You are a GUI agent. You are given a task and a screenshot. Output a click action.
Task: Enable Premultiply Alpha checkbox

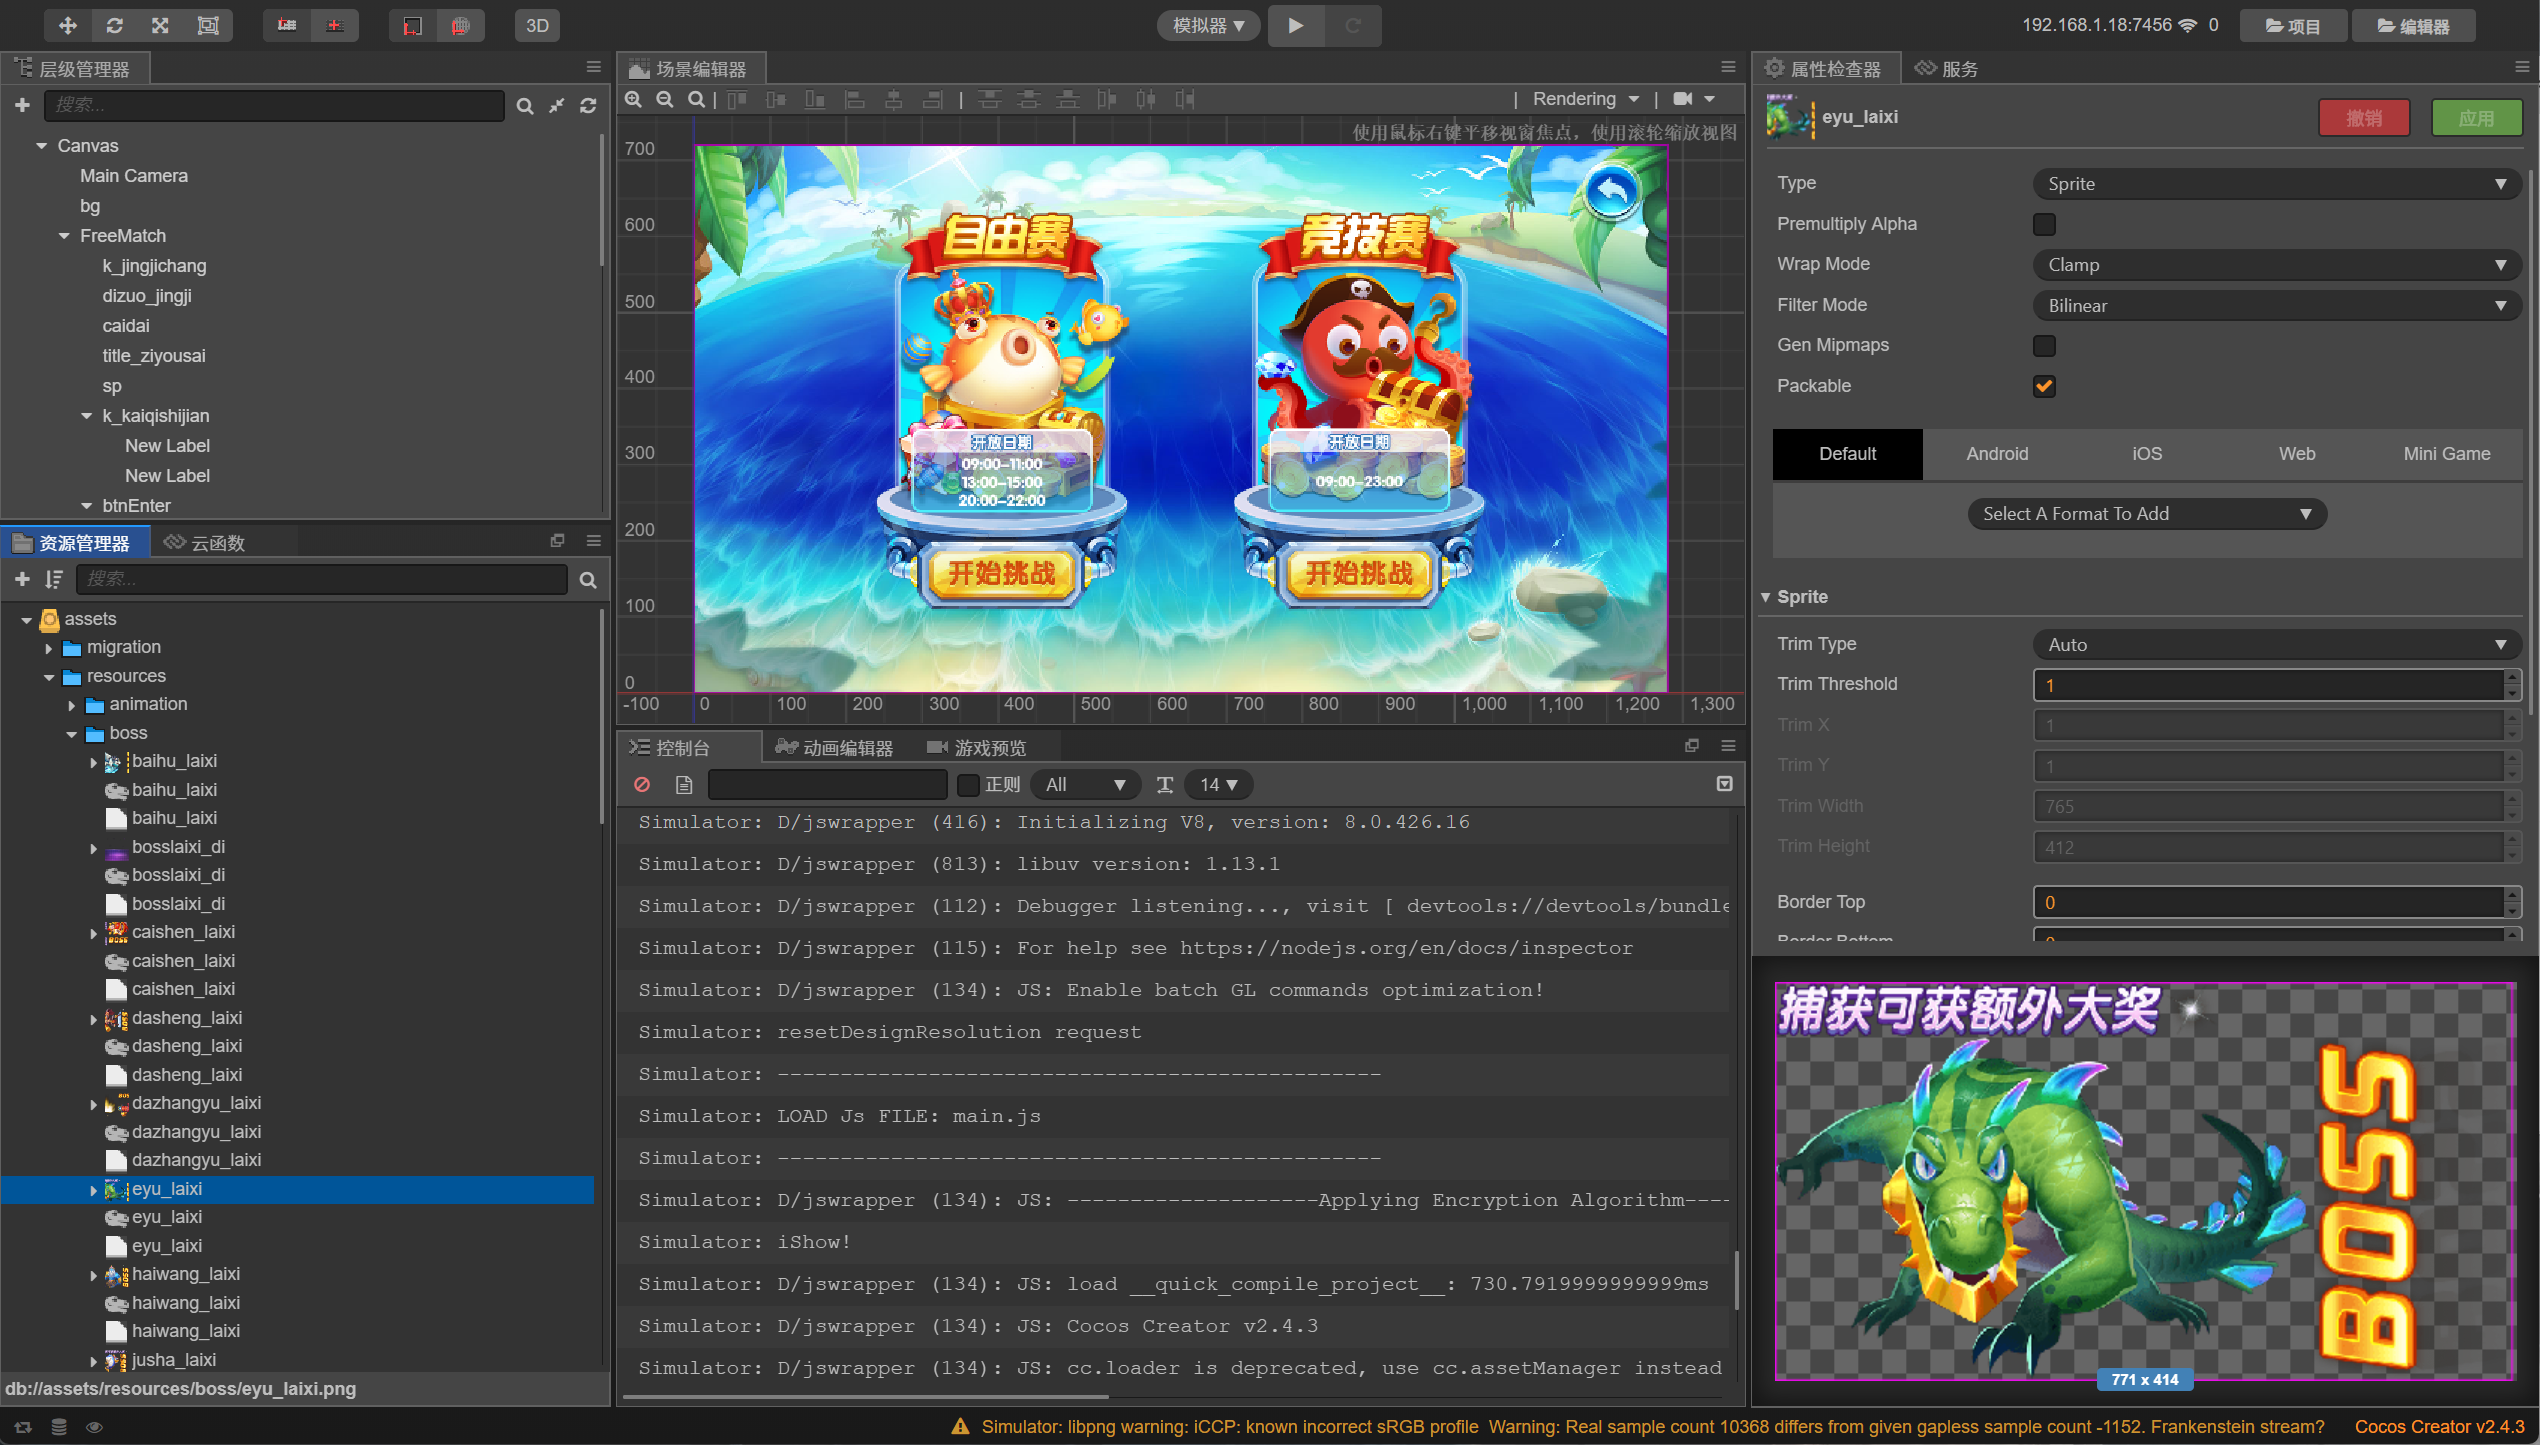pyautogui.click(x=2044, y=224)
